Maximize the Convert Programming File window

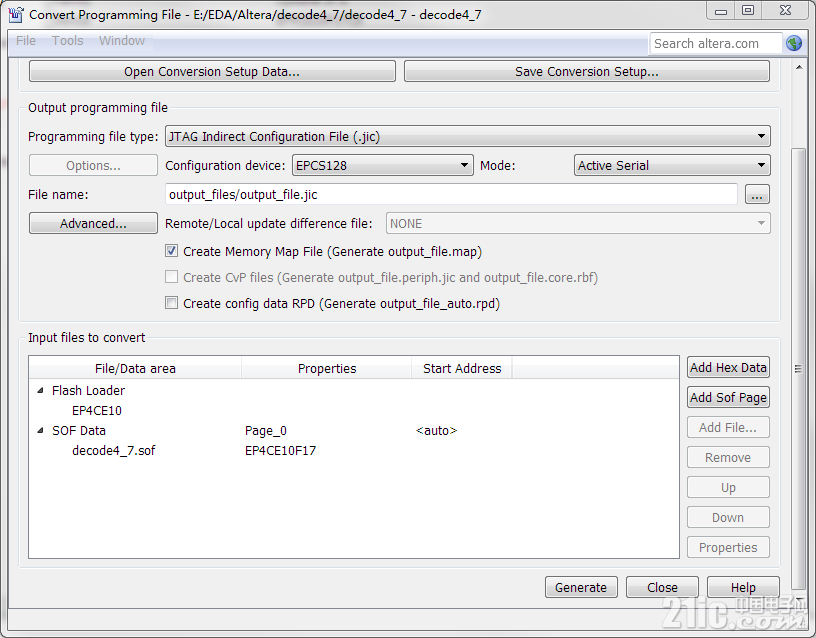coord(748,11)
